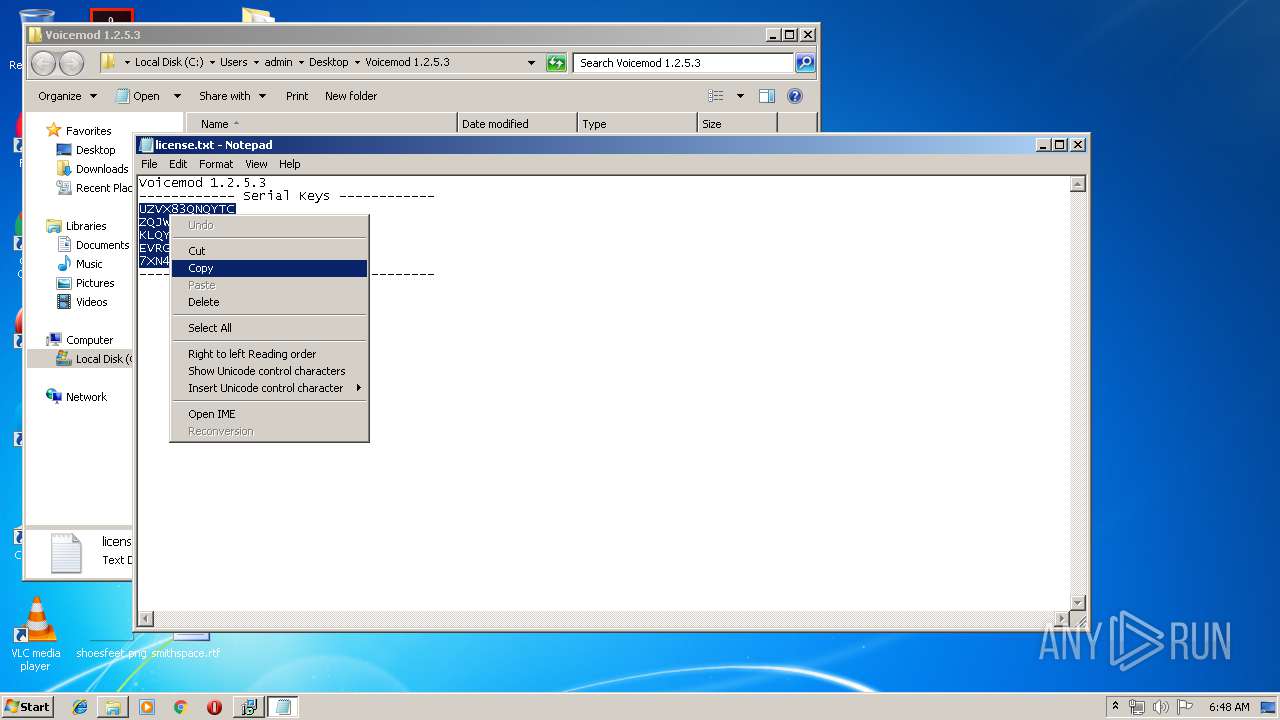The height and width of the screenshot is (720, 1280).
Task: Open Windows Explorer taskbar icon
Action: pyautogui.click(x=113, y=707)
